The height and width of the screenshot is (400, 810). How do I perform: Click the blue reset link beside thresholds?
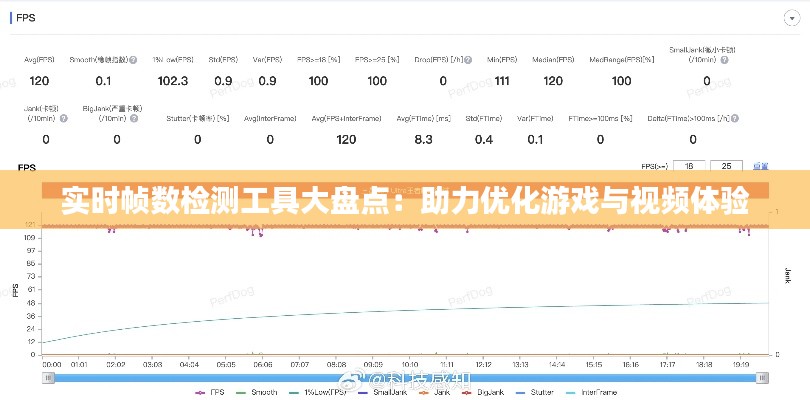point(760,166)
